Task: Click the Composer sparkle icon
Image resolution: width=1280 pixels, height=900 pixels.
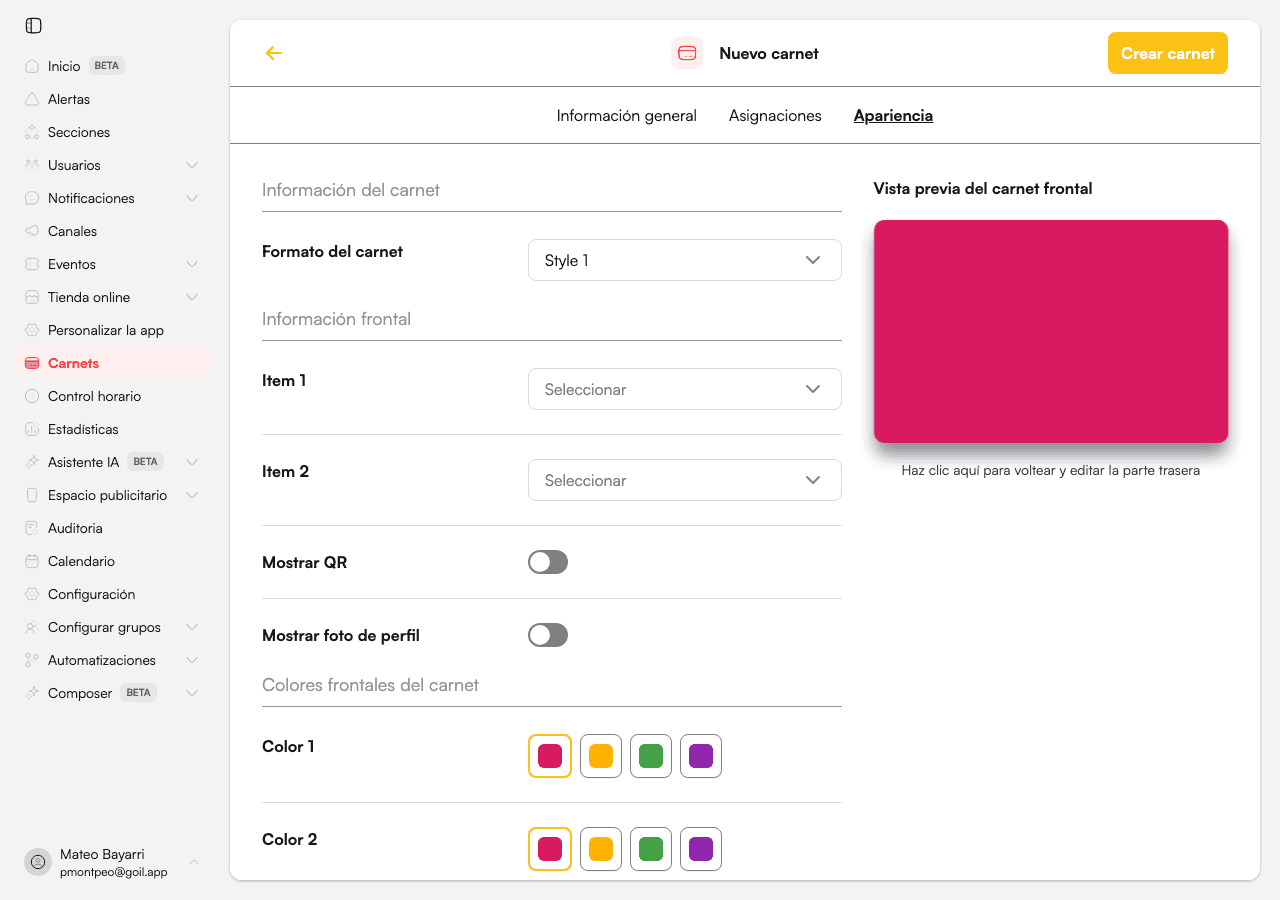Action: [x=32, y=693]
